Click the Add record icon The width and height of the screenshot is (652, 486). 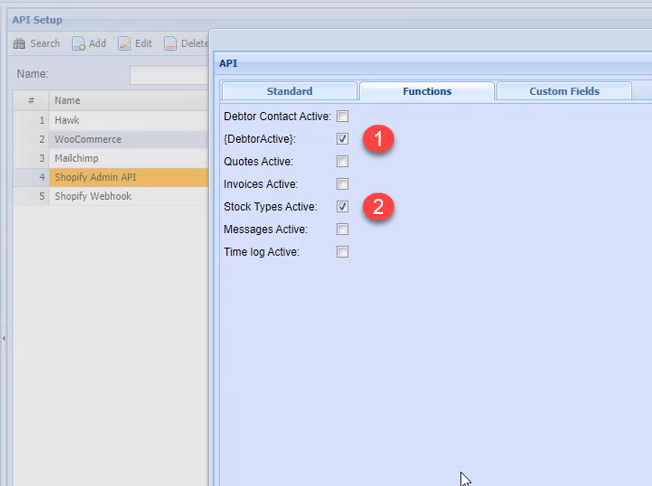(x=78, y=44)
